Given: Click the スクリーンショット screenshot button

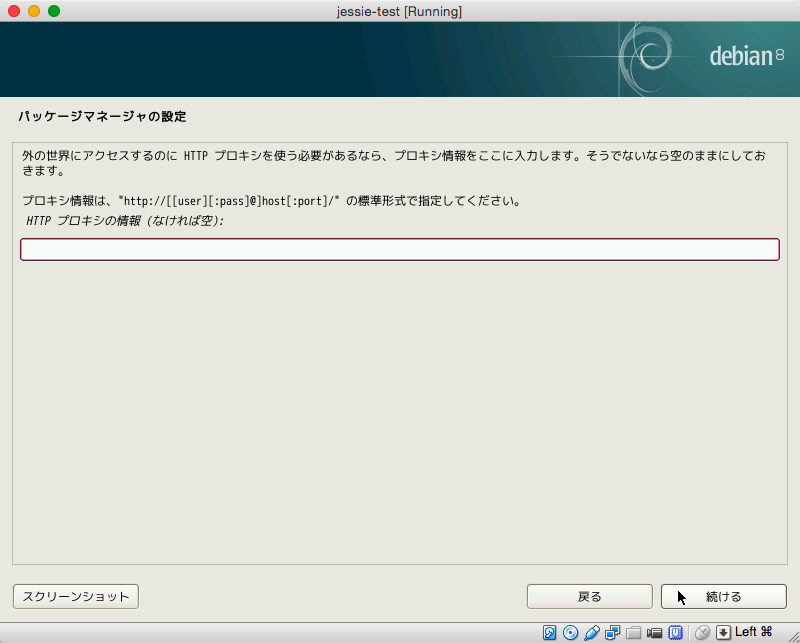Looking at the screenshot, I should pos(76,597).
